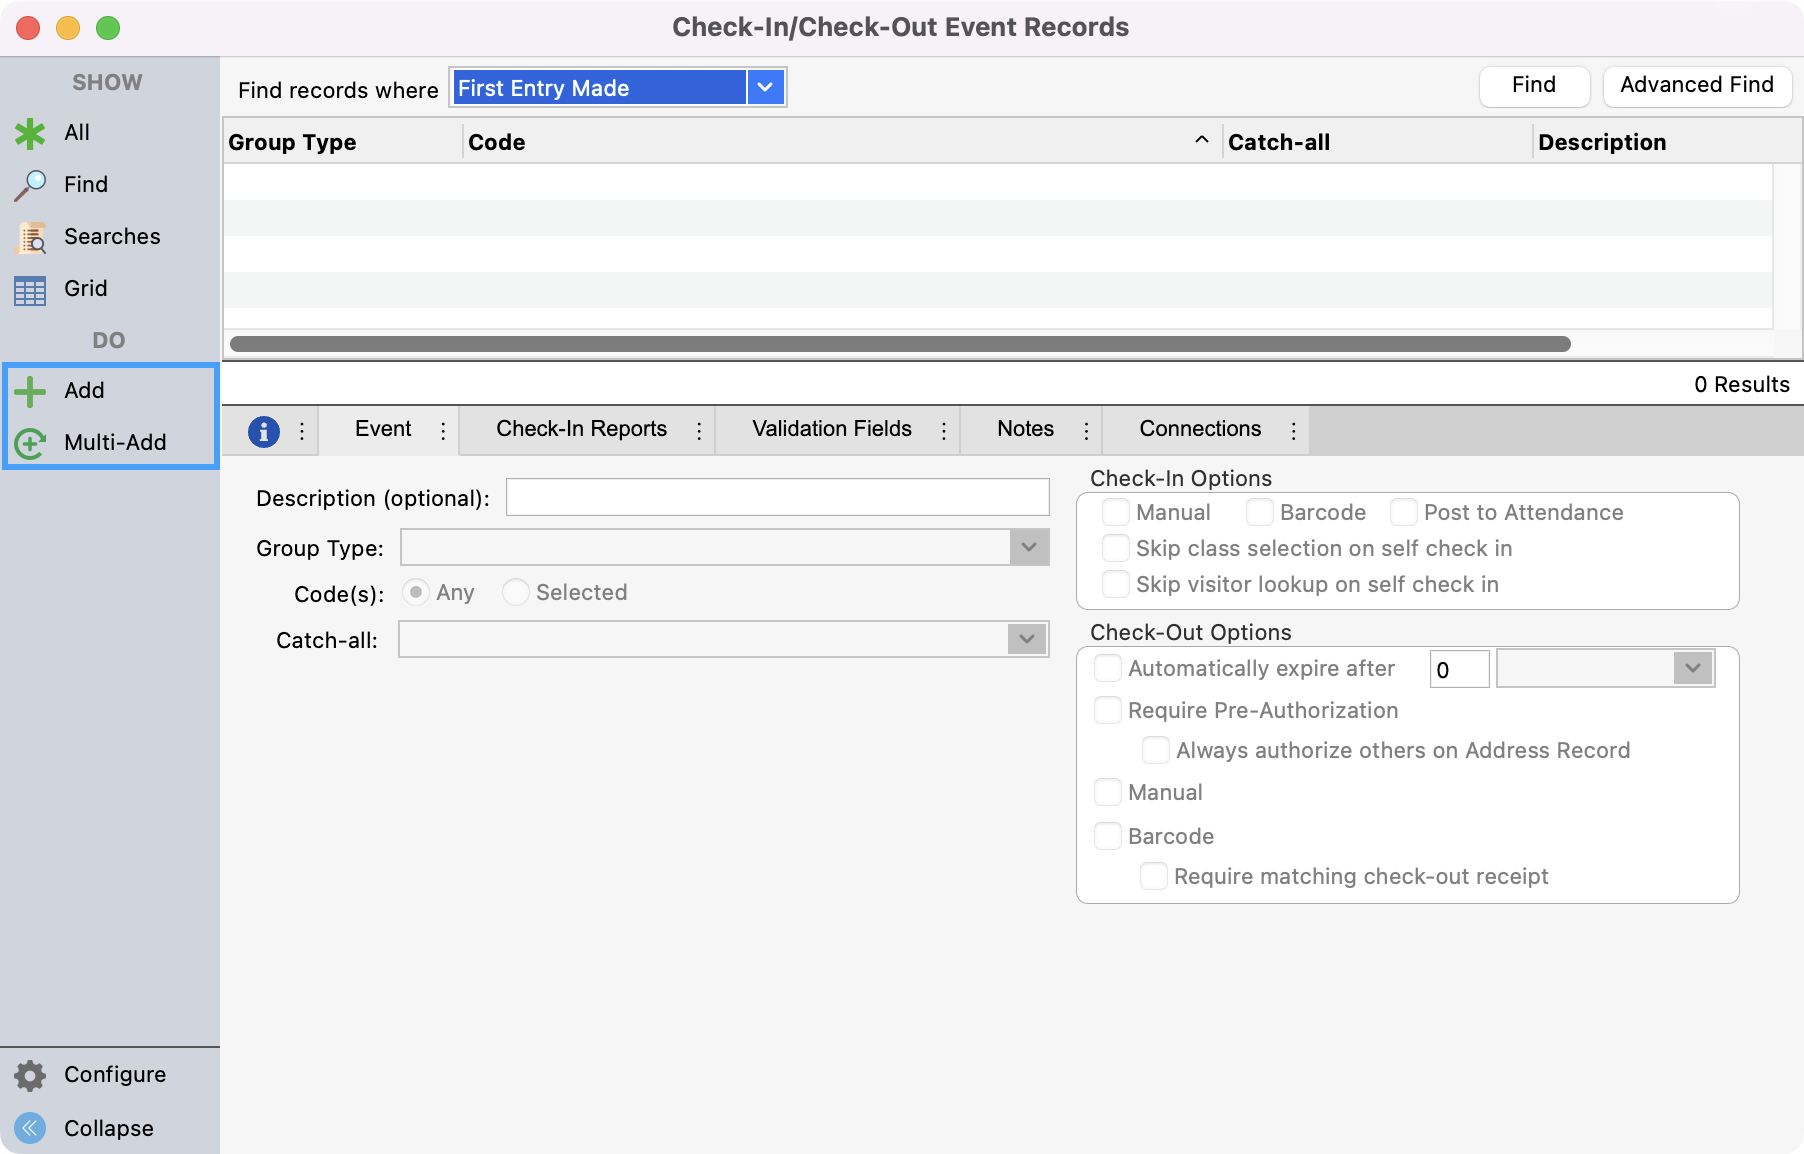The height and width of the screenshot is (1154, 1804).
Task: Click the Advanced Find button
Action: [x=1697, y=85]
